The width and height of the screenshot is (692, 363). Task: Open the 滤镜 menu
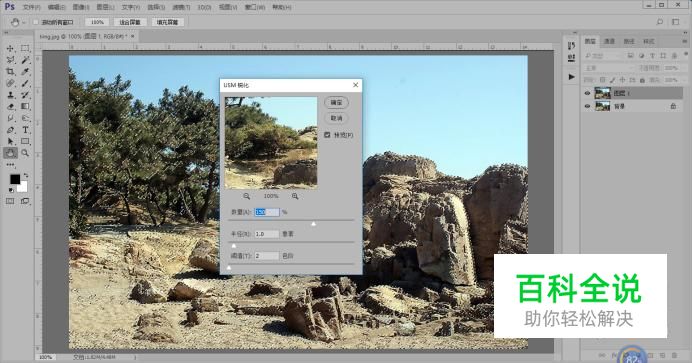tap(181, 7)
